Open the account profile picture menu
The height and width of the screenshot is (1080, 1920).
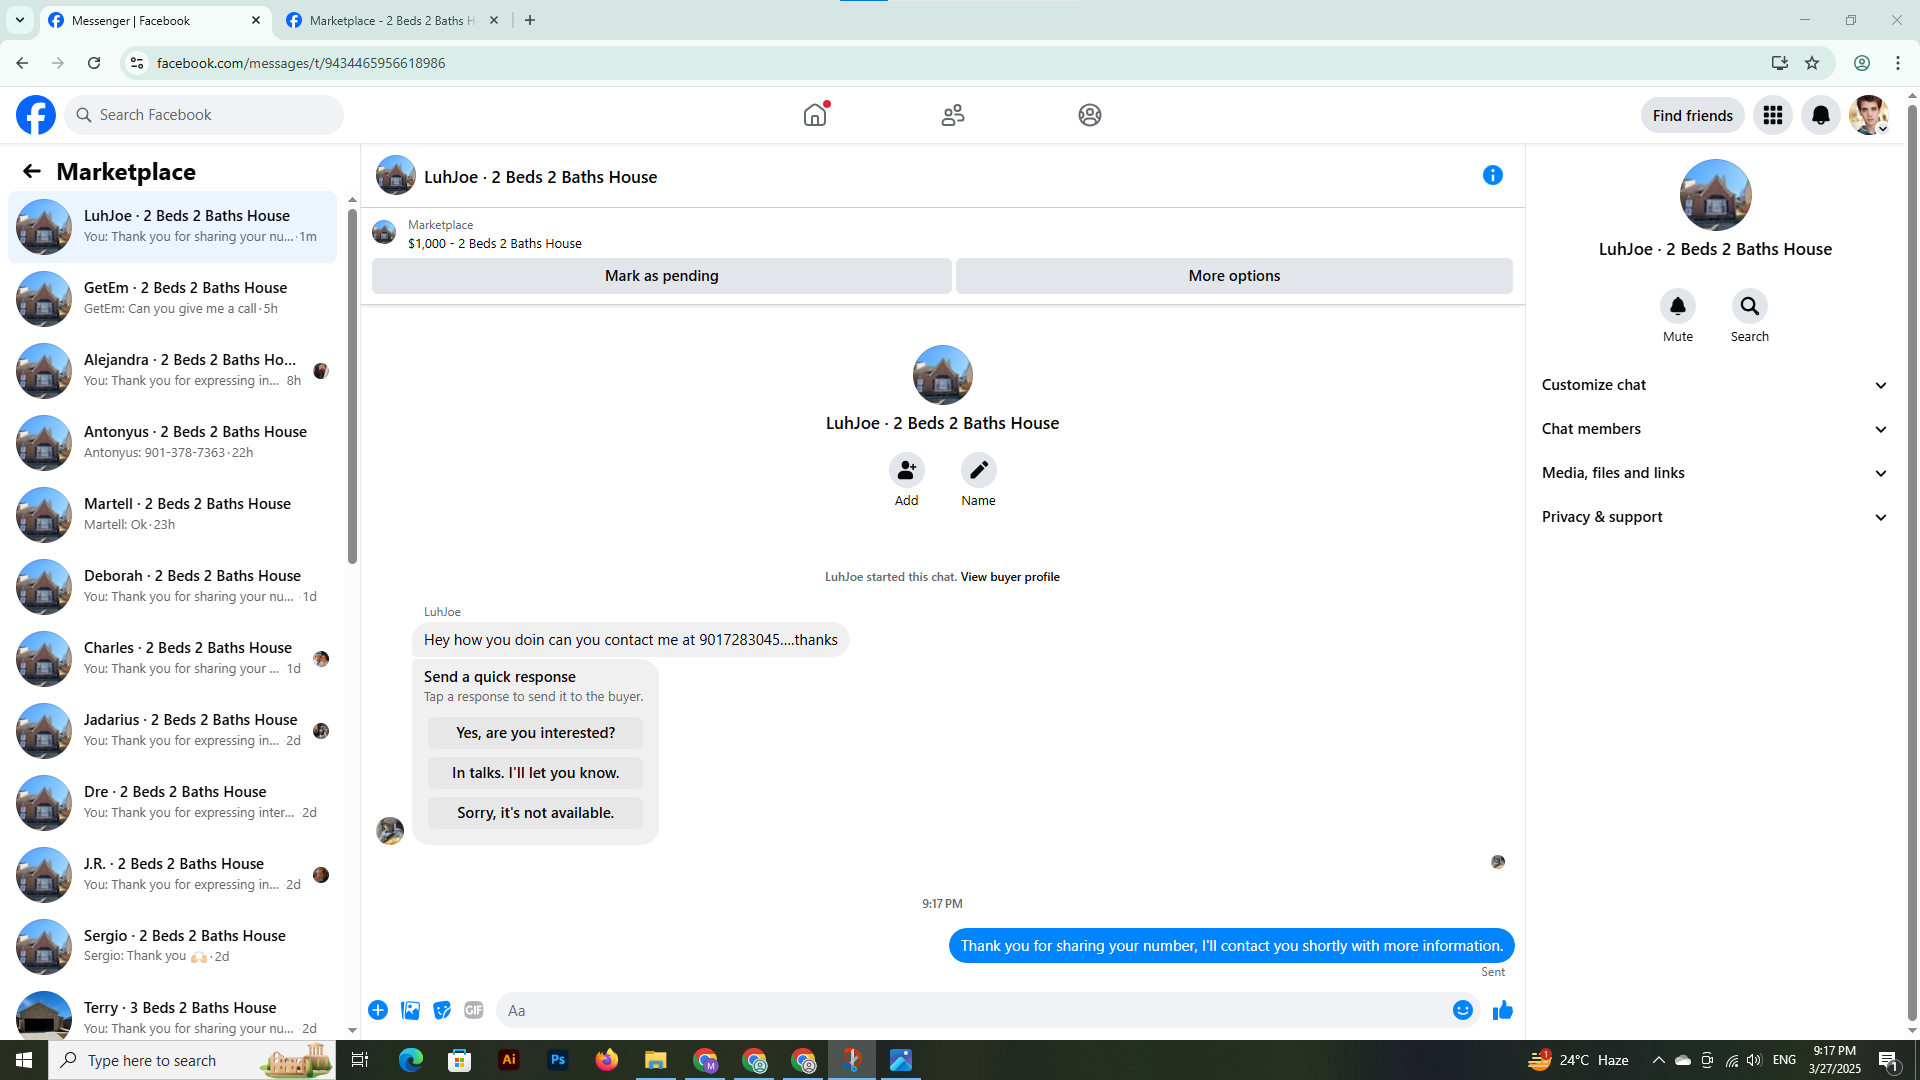tap(1869, 115)
